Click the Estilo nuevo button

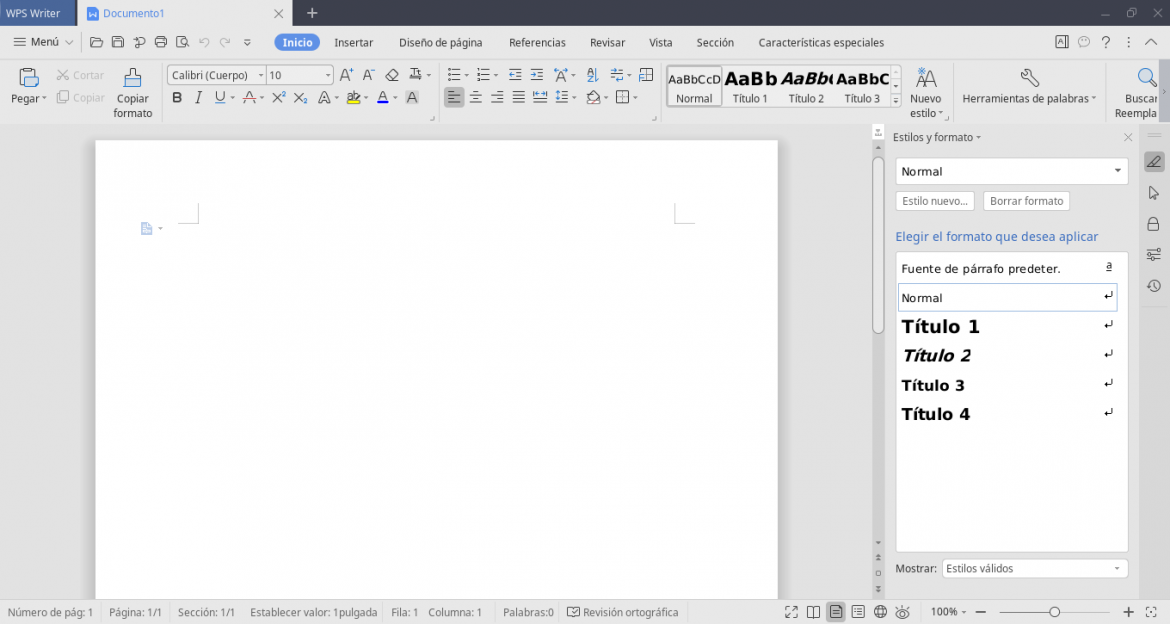pos(935,201)
